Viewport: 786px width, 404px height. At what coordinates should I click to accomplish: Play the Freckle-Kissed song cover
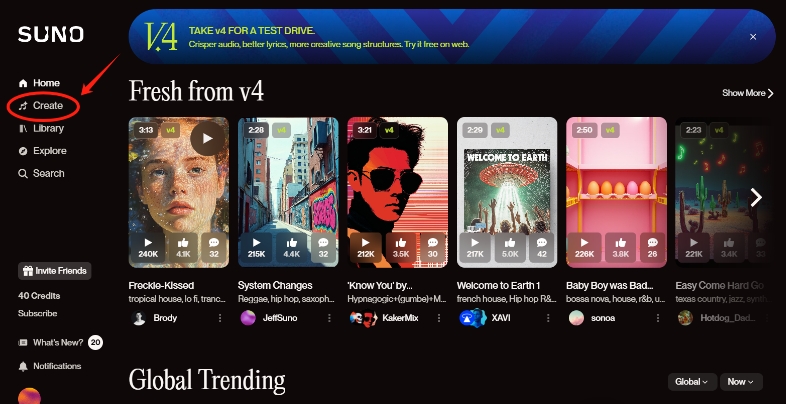(208, 137)
